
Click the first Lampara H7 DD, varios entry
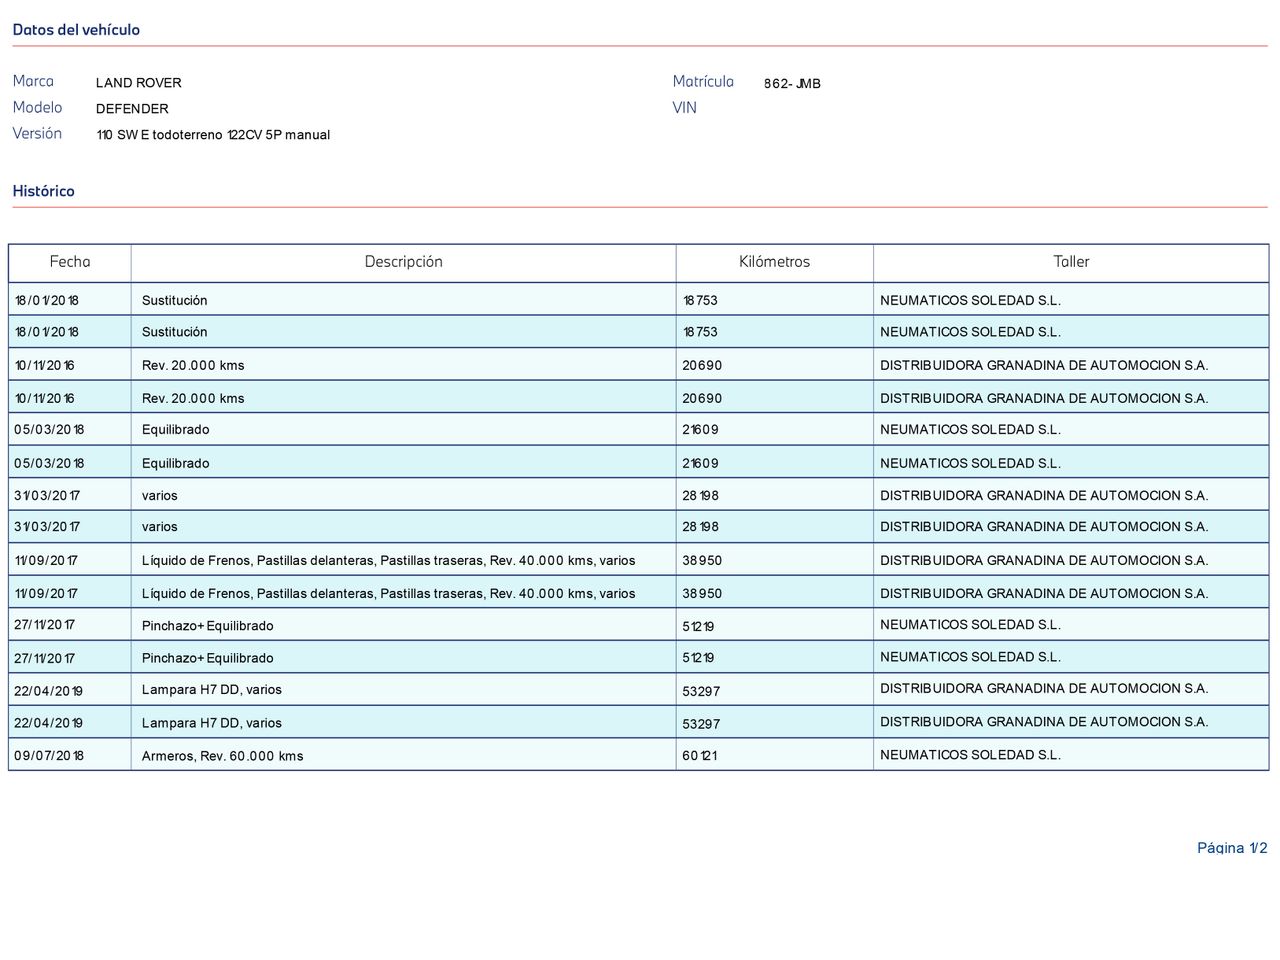point(212,690)
